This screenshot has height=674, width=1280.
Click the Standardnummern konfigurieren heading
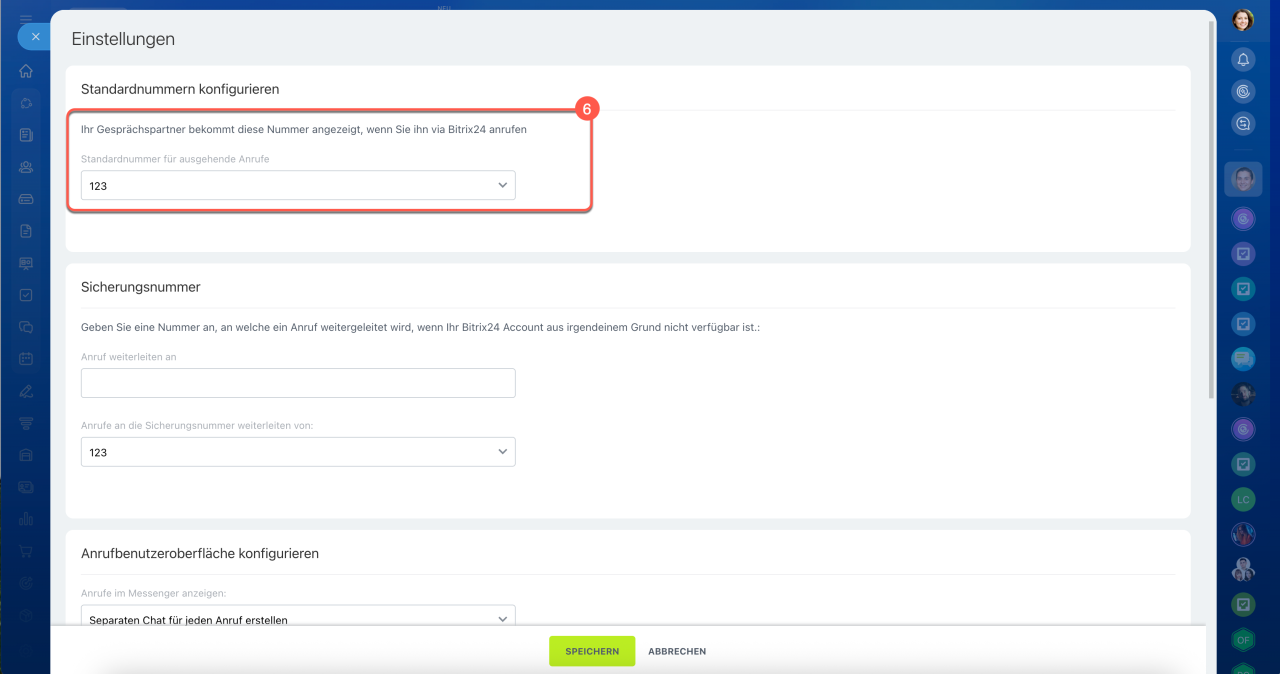180,89
